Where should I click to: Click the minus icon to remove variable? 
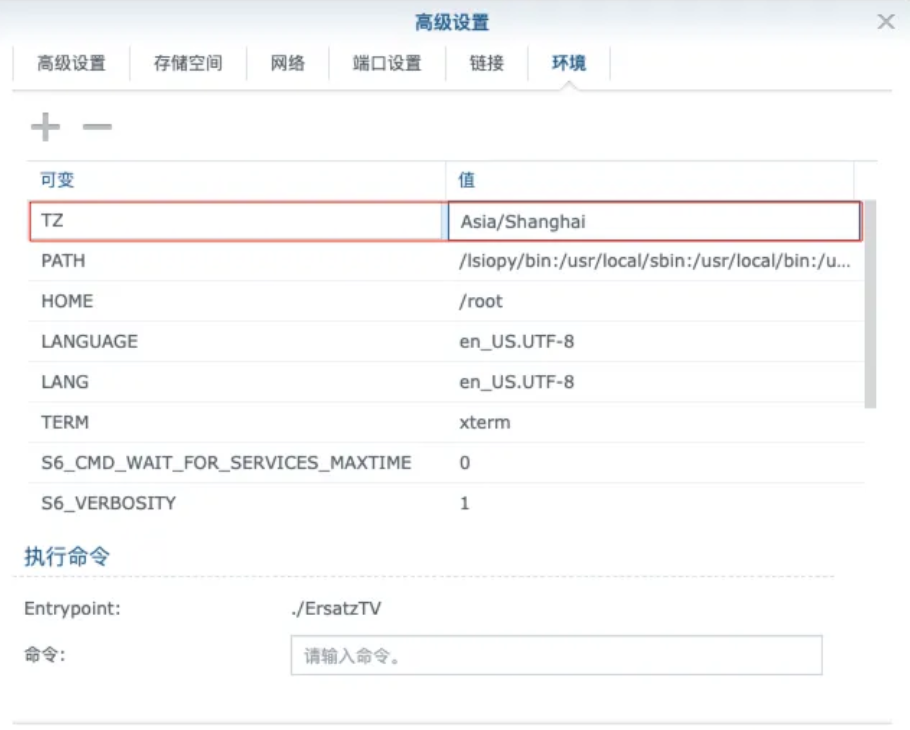(97, 127)
